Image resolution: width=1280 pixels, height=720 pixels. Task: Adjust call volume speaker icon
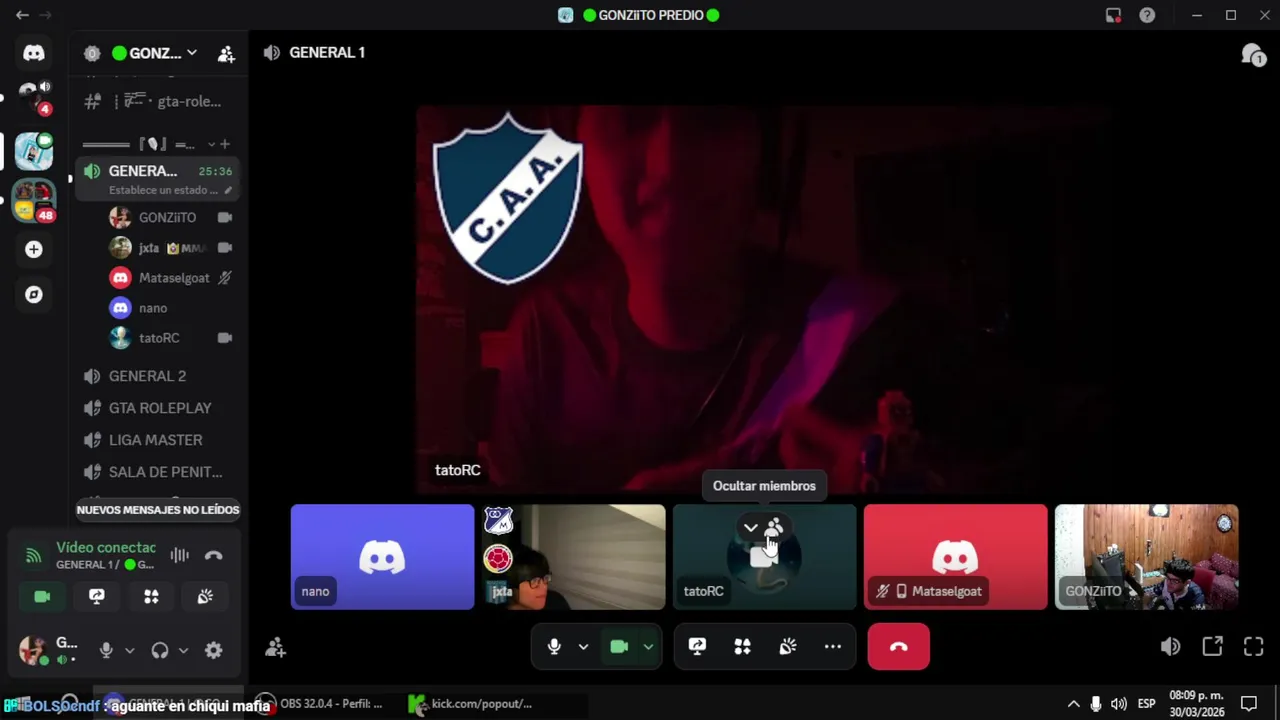[x=1170, y=647]
